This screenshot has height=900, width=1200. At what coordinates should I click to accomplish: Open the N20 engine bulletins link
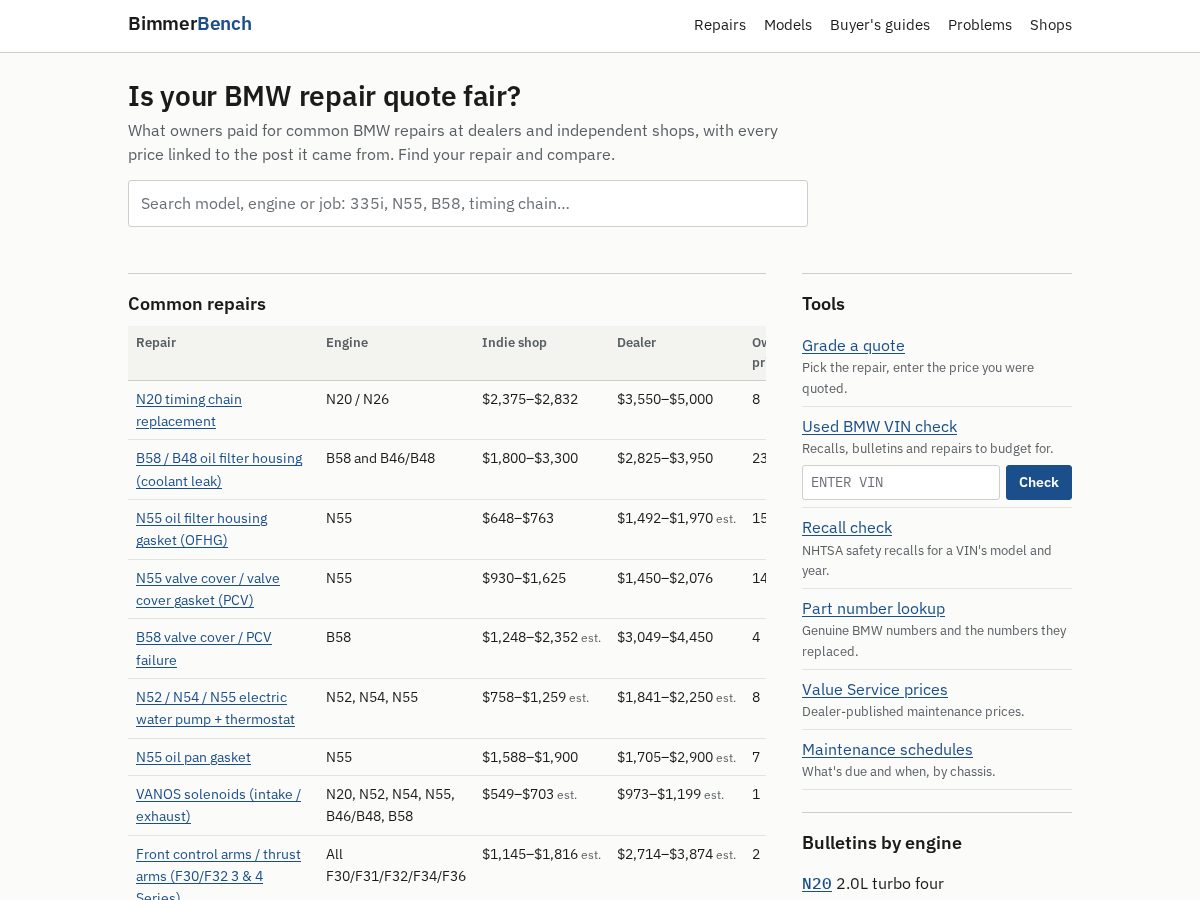tap(817, 883)
